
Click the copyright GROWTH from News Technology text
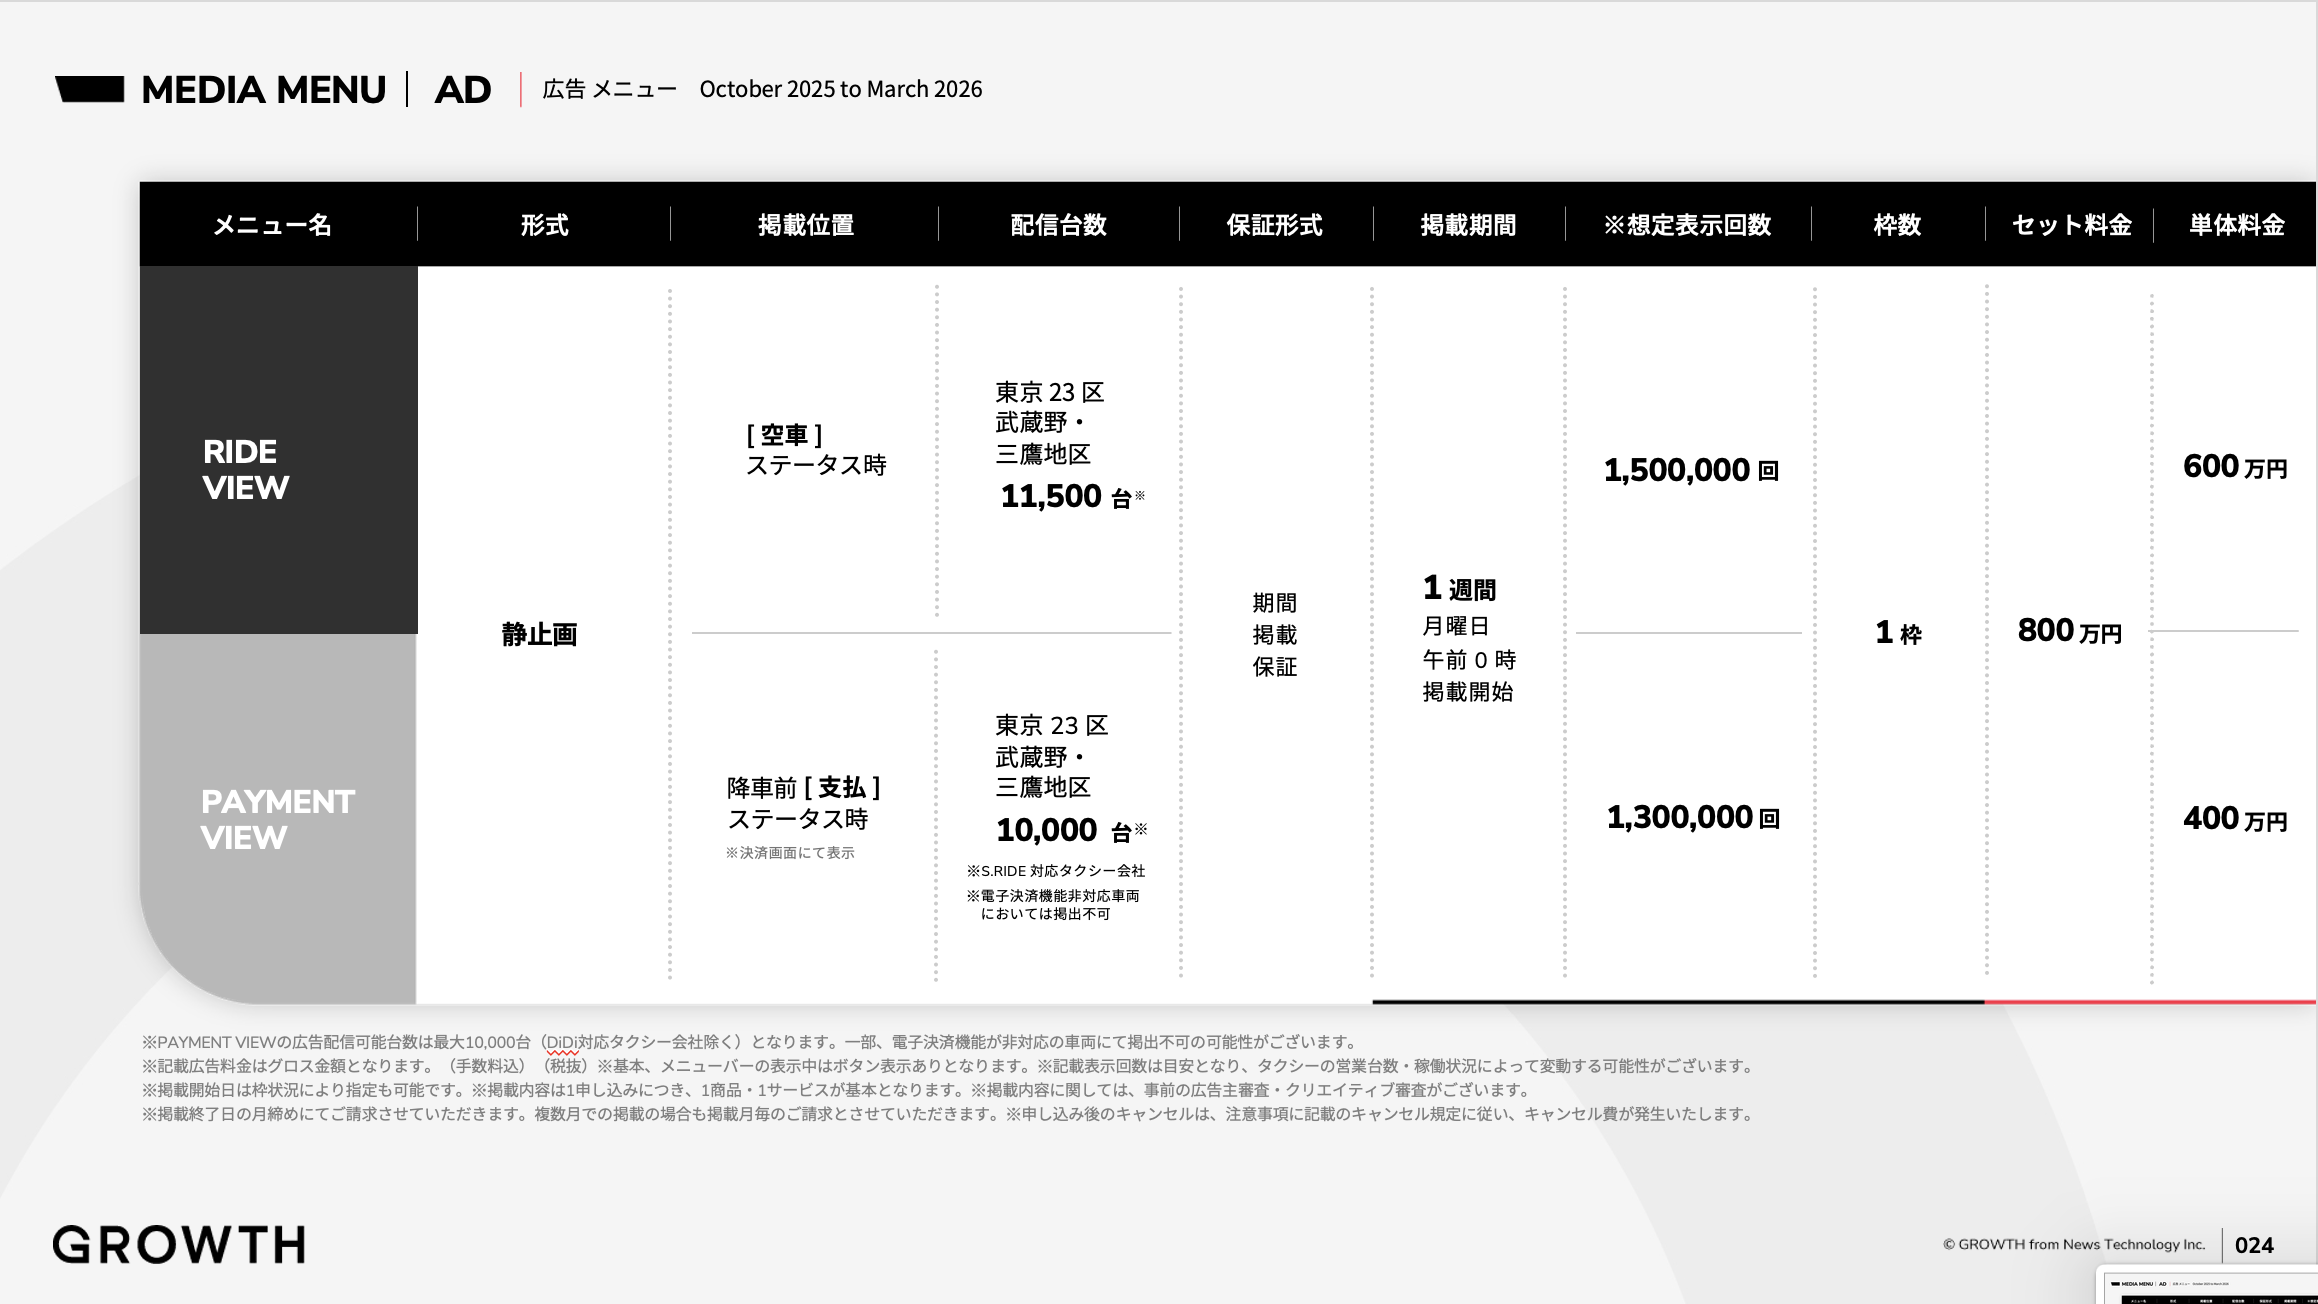click(x=2073, y=1244)
